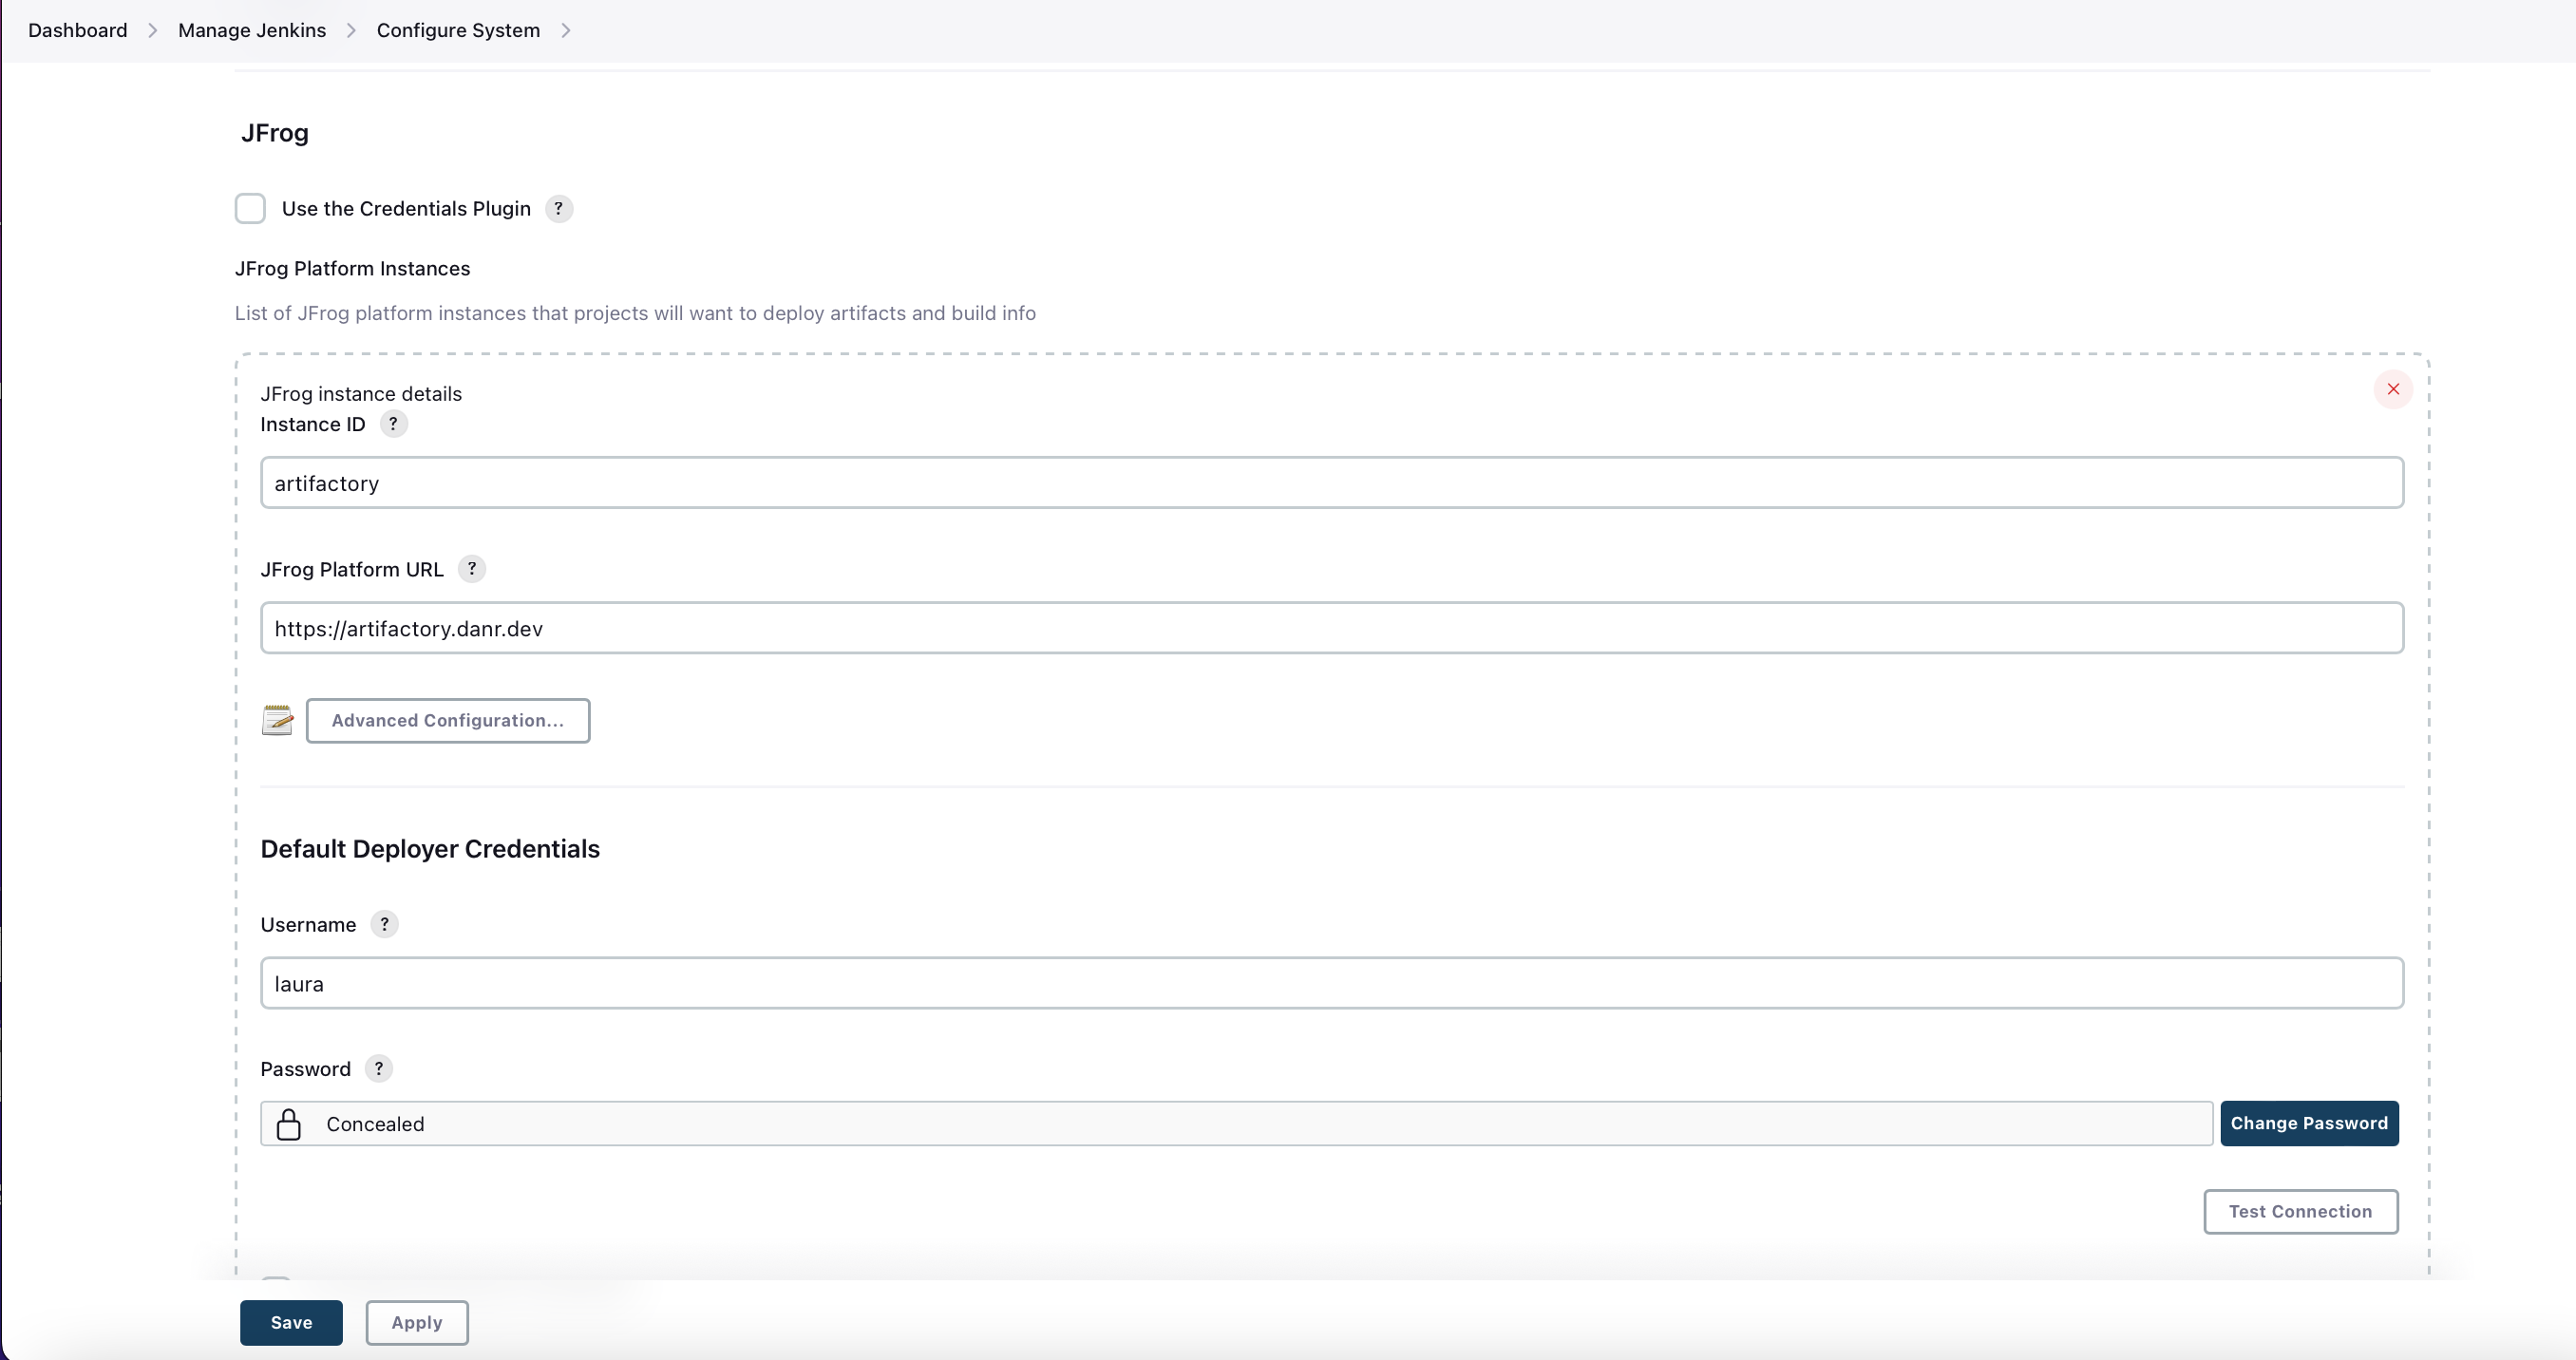Focus the JFrog Platform URL field

[x=1331, y=628]
